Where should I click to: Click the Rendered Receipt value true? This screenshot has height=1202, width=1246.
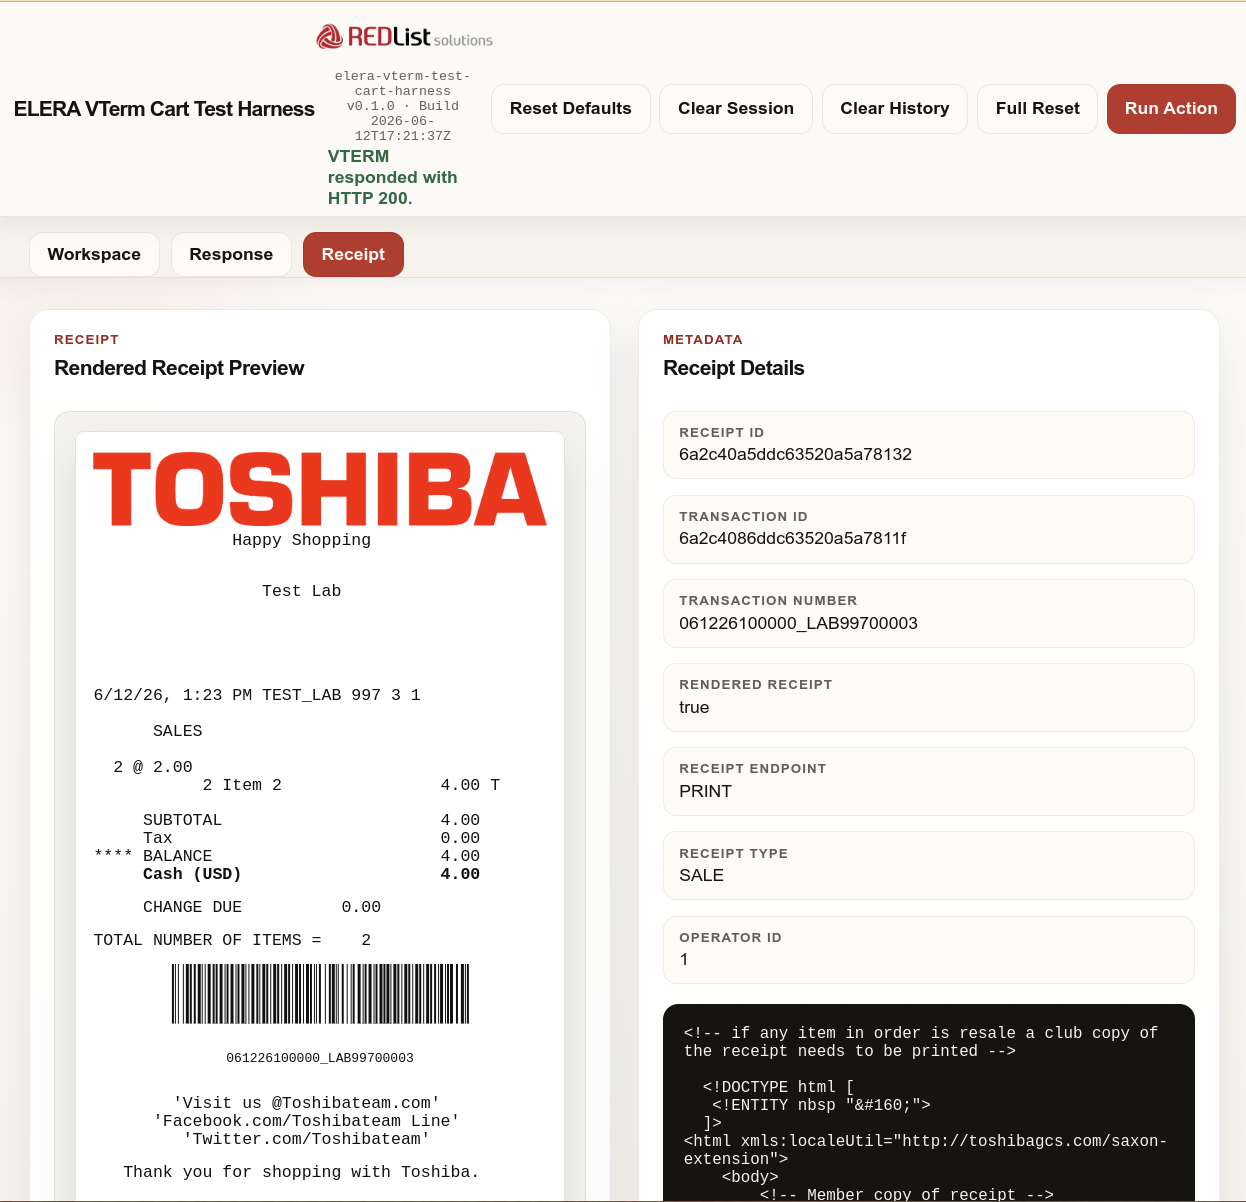click(x=694, y=707)
